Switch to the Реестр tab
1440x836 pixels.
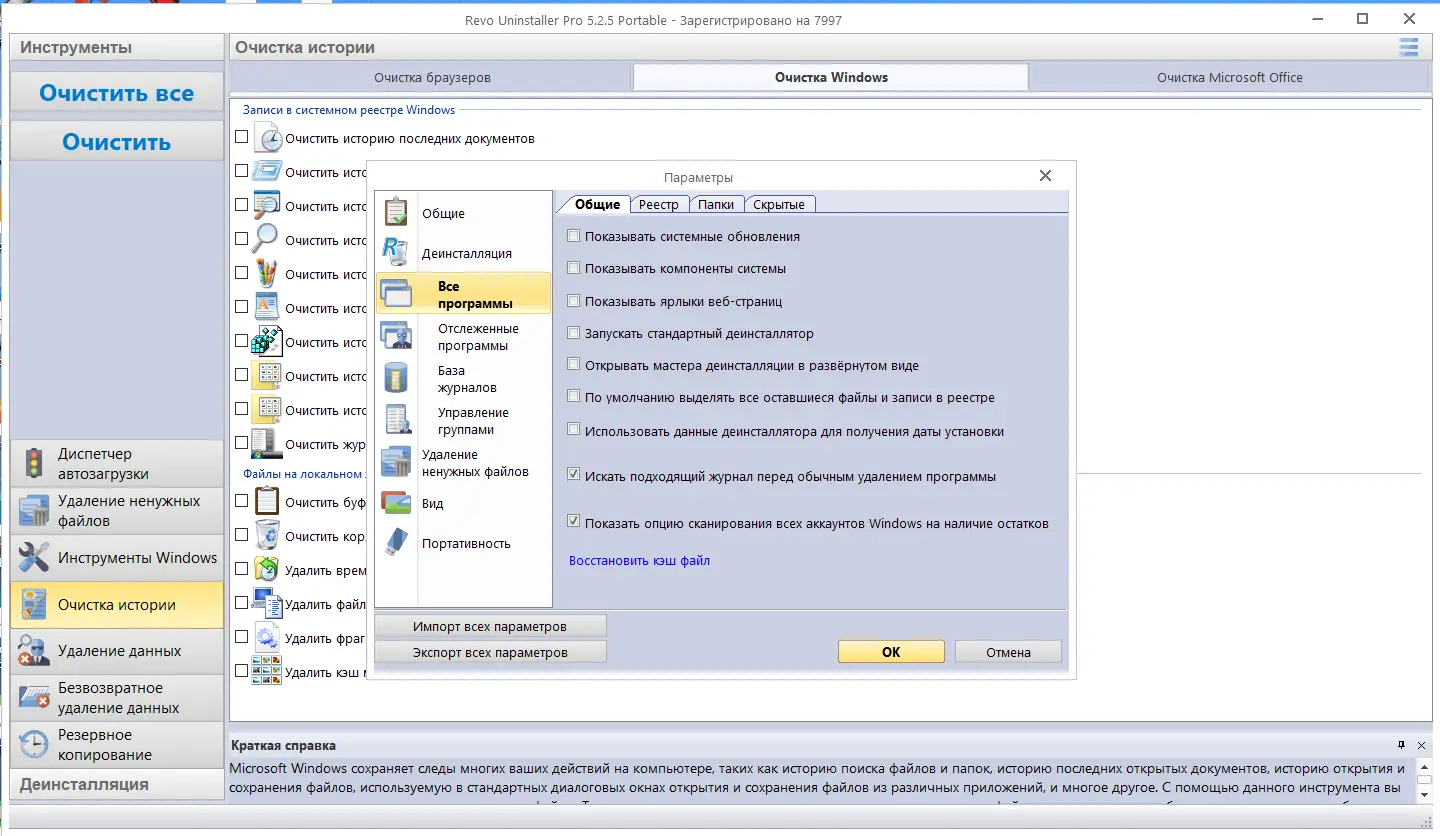point(659,204)
